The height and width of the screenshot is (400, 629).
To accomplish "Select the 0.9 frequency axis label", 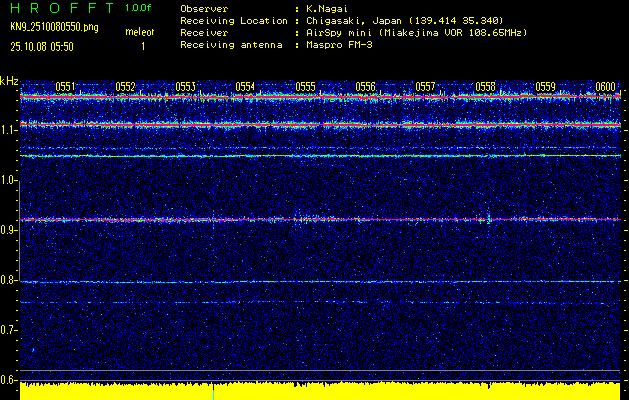I will tap(9, 230).
